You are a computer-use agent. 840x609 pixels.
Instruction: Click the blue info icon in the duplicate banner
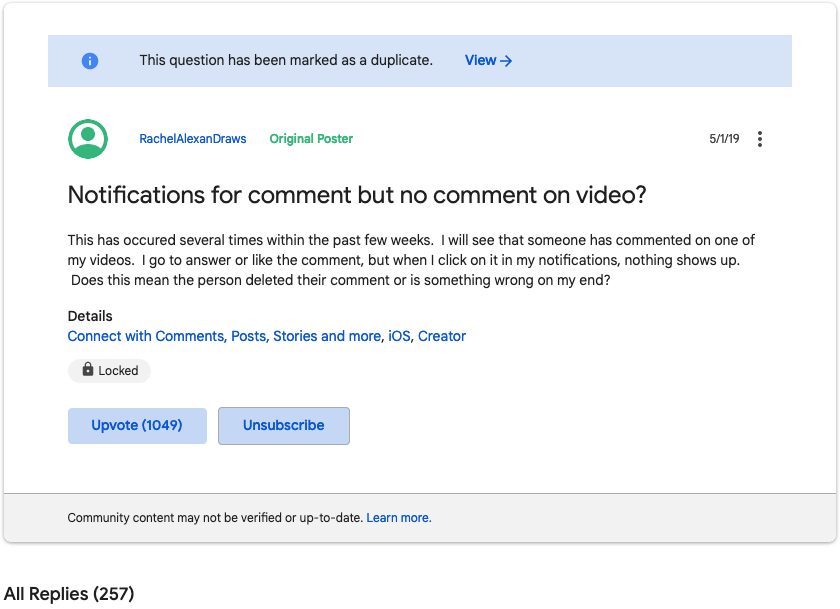pos(90,60)
